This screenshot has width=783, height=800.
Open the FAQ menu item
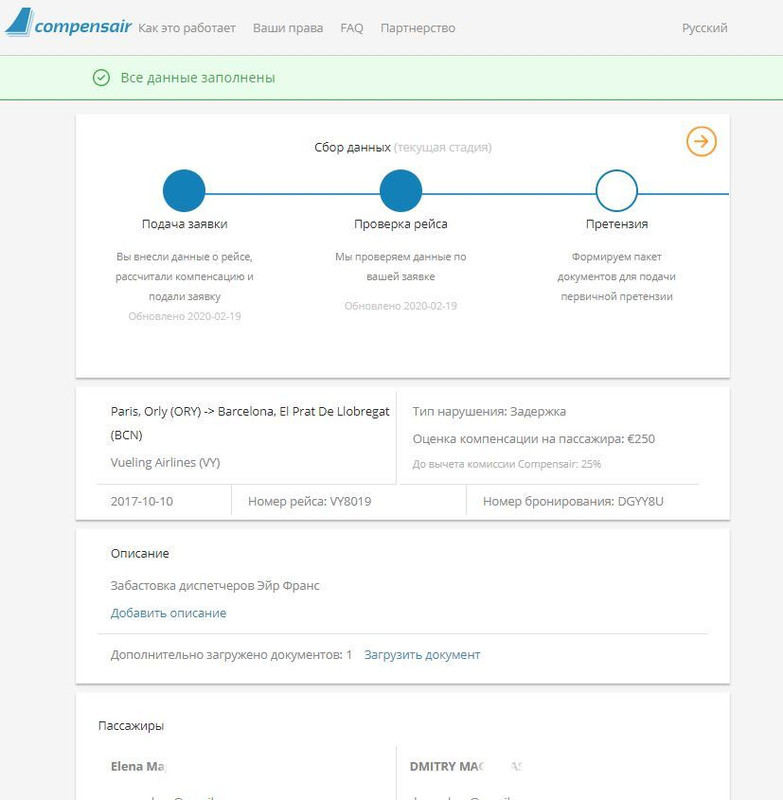point(351,28)
